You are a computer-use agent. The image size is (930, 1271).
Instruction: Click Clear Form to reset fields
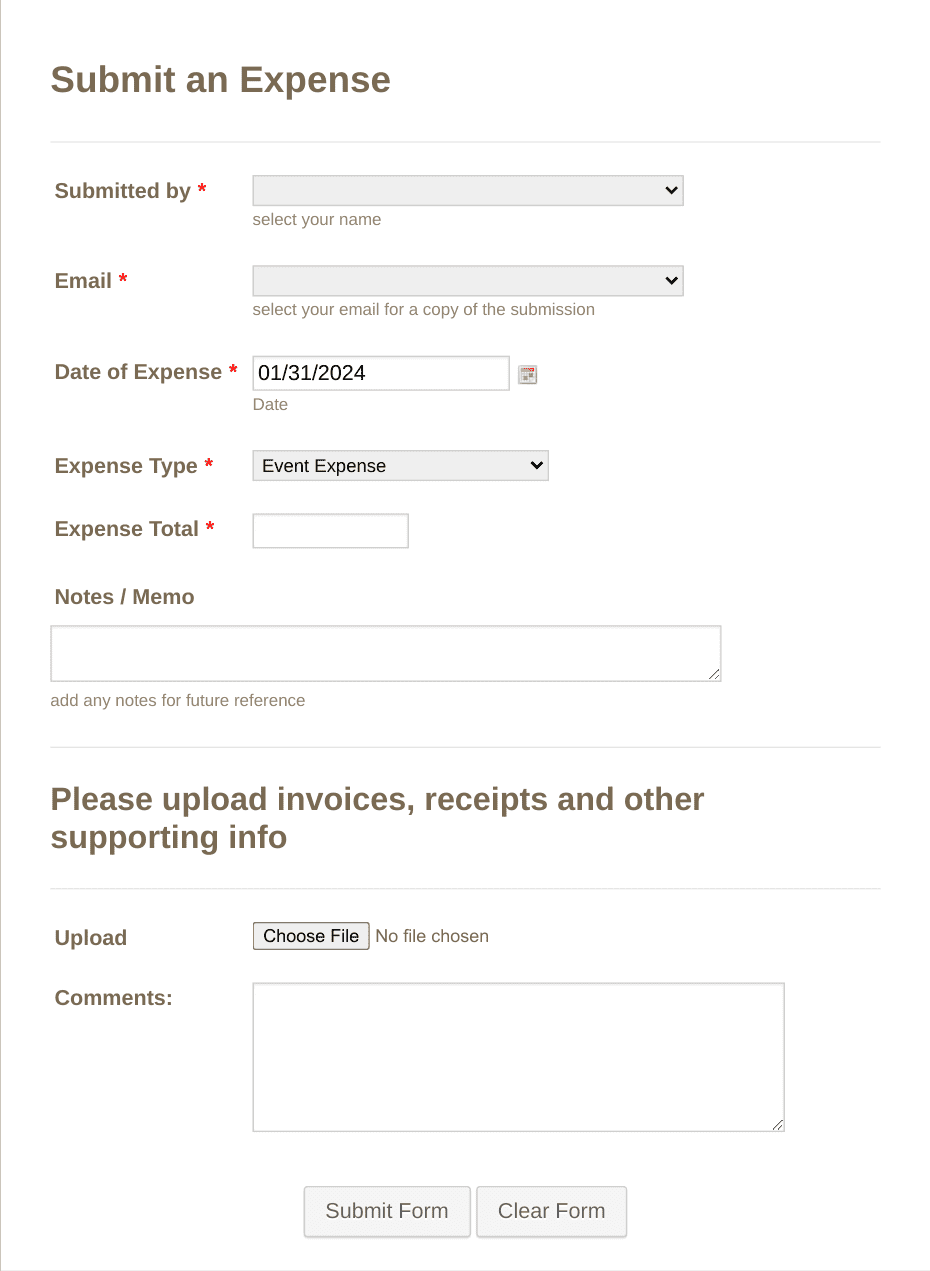(551, 1211)
